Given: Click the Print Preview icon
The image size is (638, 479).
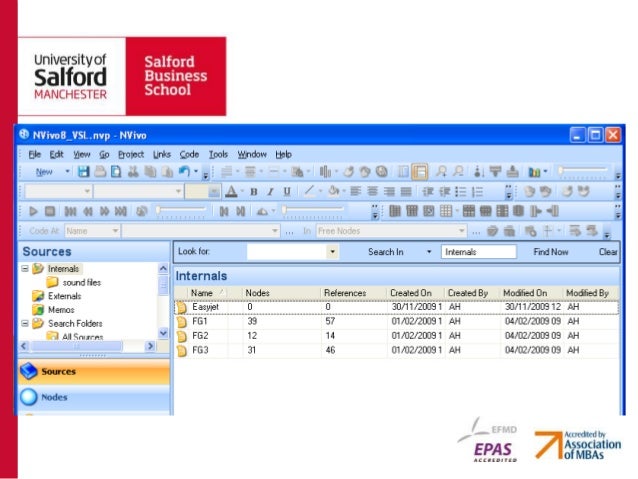Looking at the screenshot, I should (x=116, y=172).
